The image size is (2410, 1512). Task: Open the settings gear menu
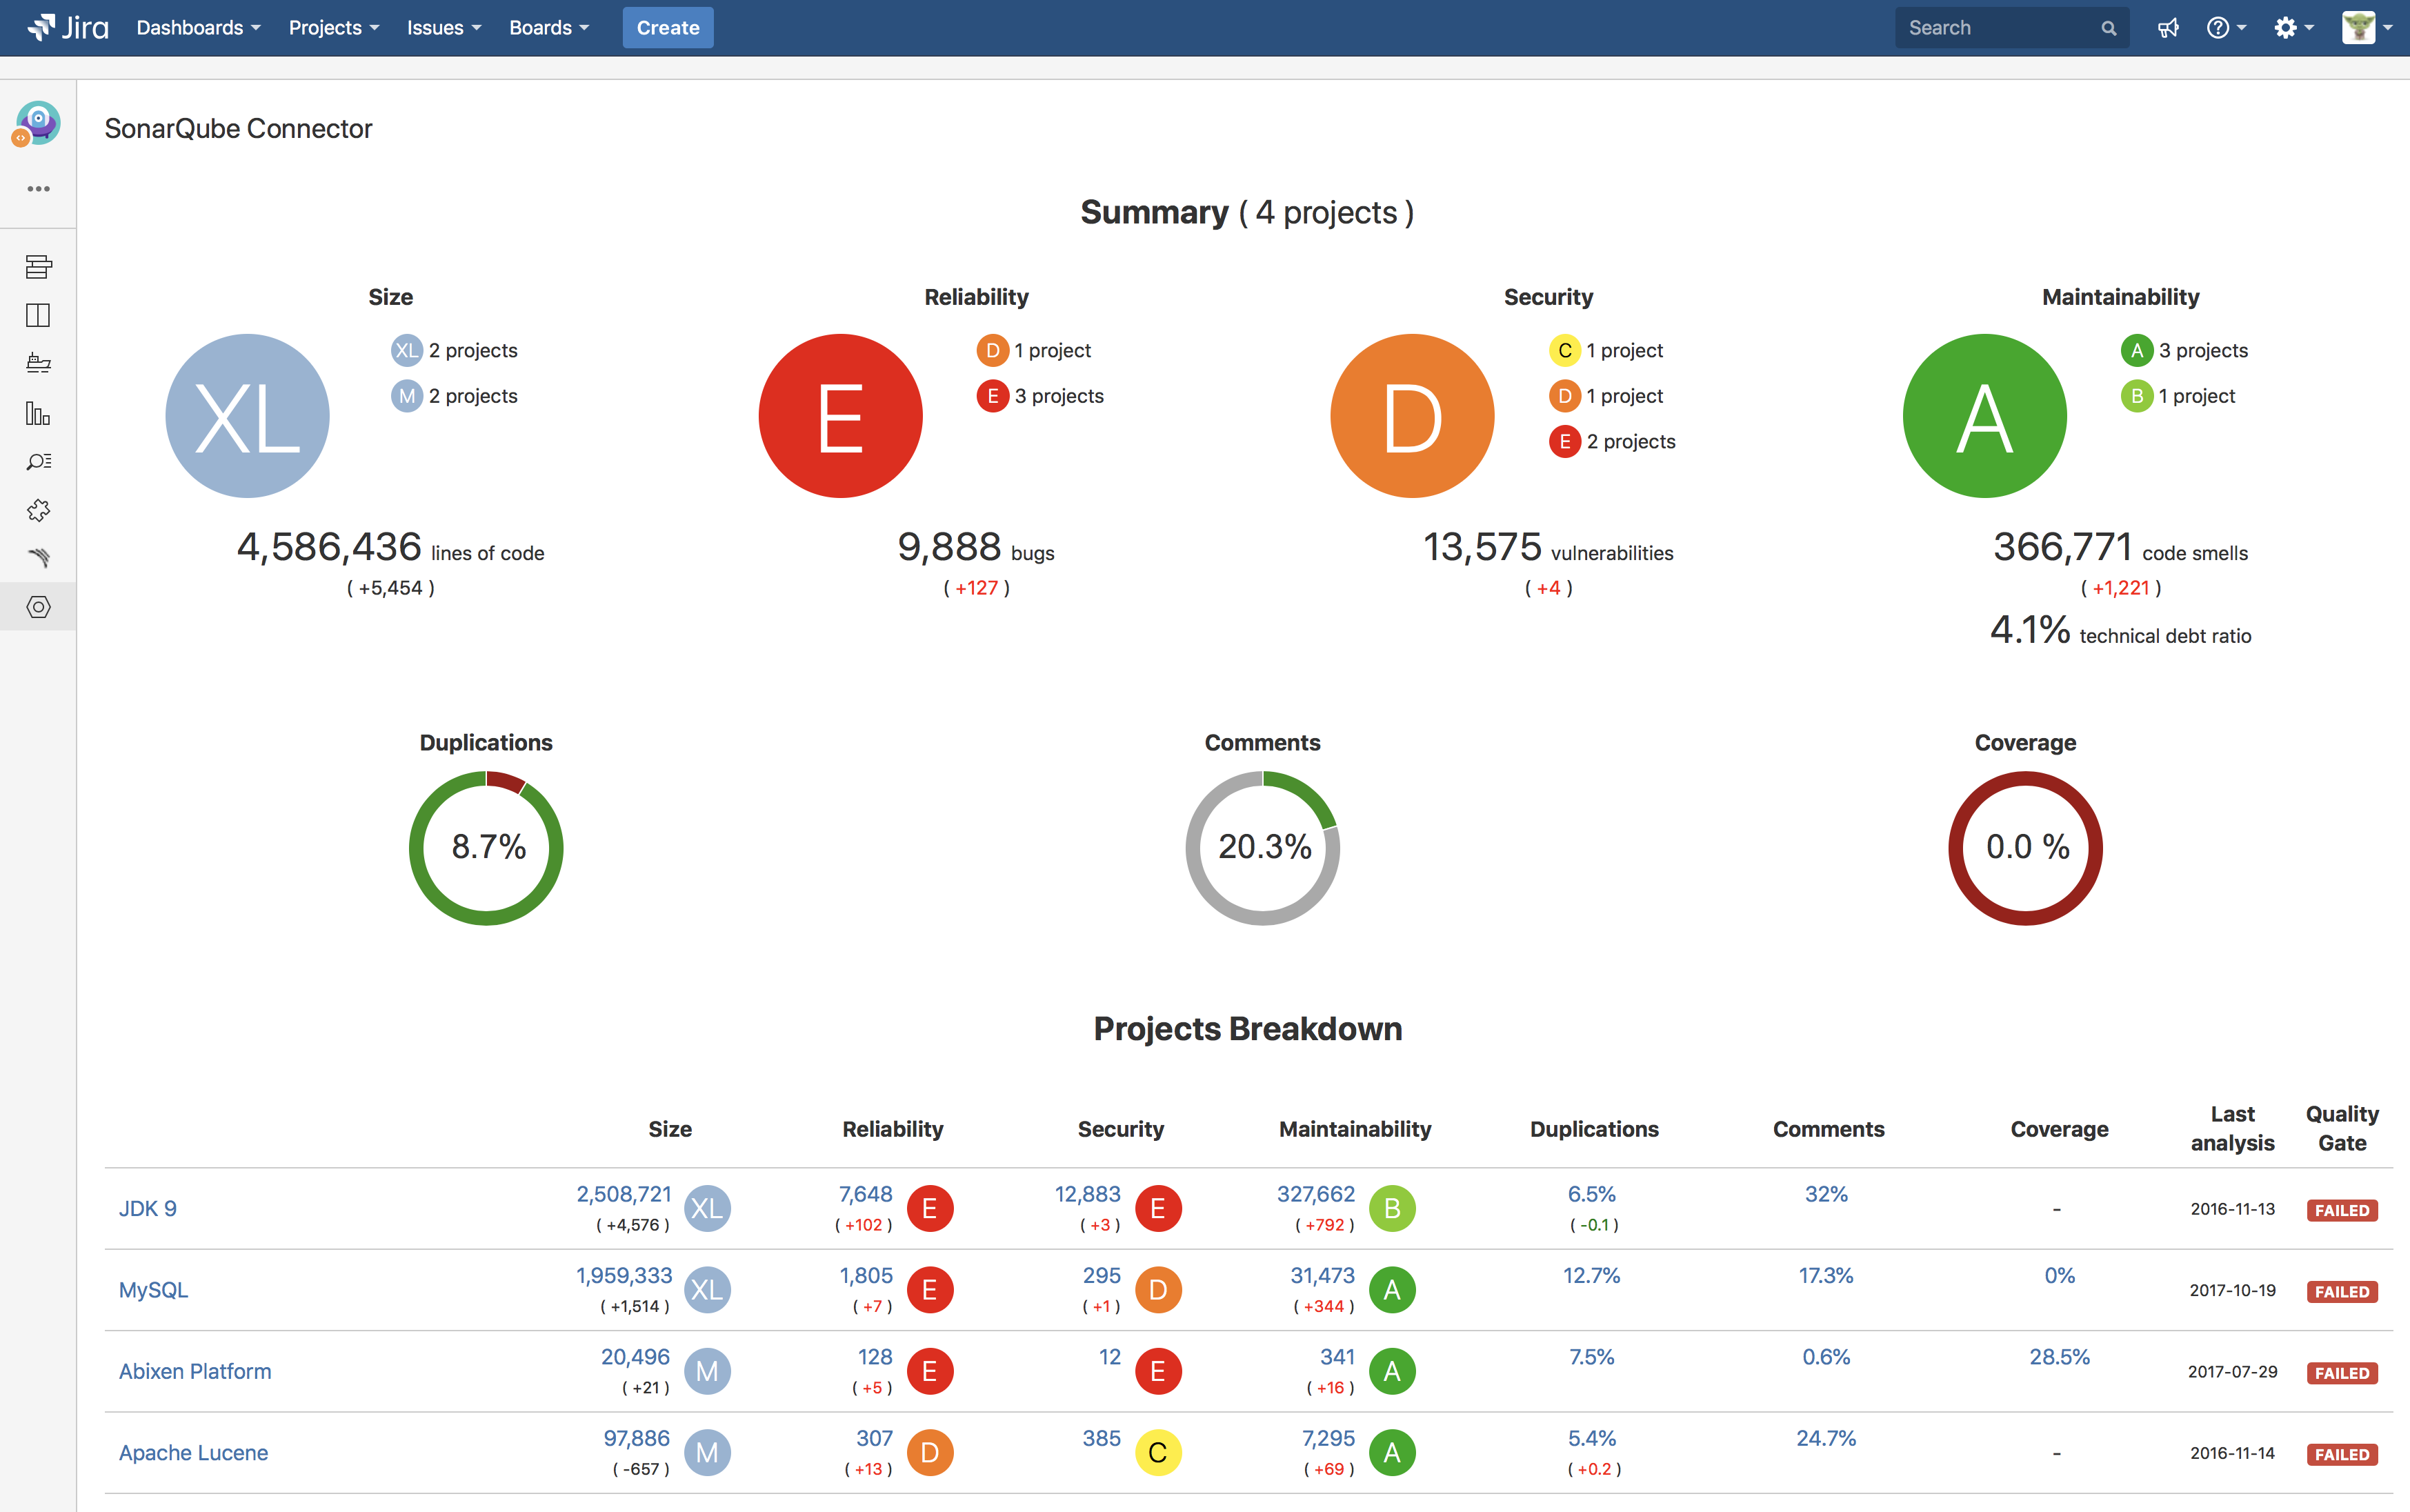click(2293, 28)
